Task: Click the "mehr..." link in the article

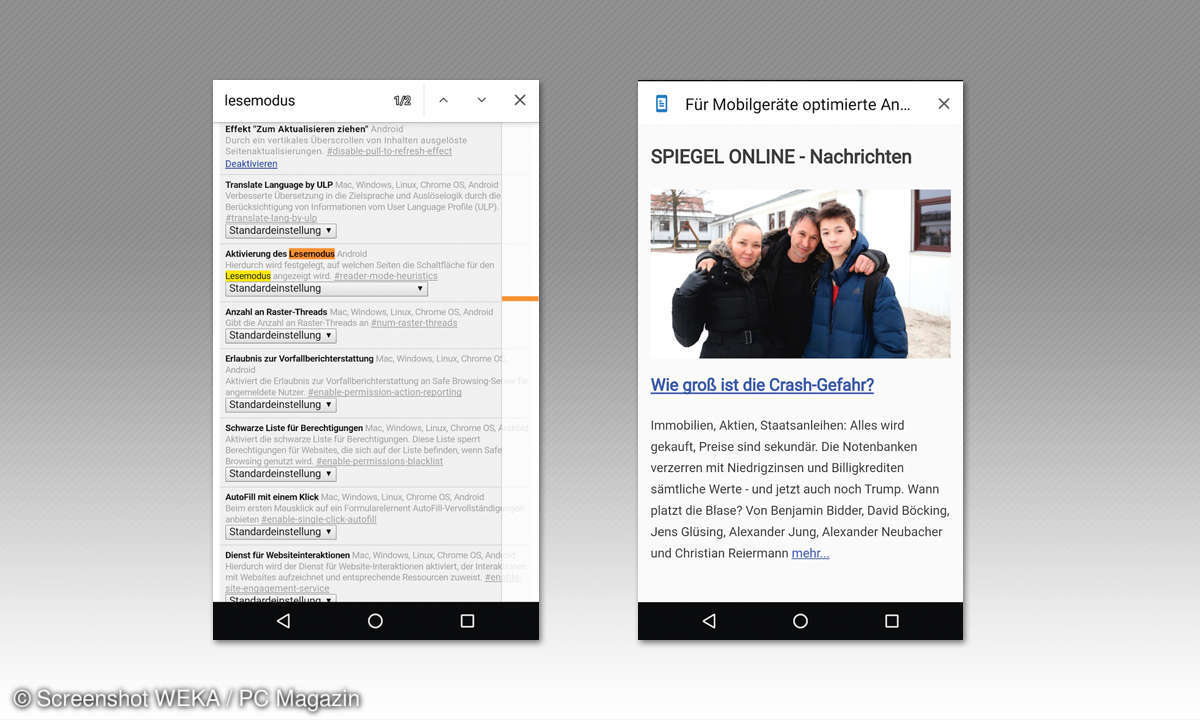Action: tap(810, 553)
